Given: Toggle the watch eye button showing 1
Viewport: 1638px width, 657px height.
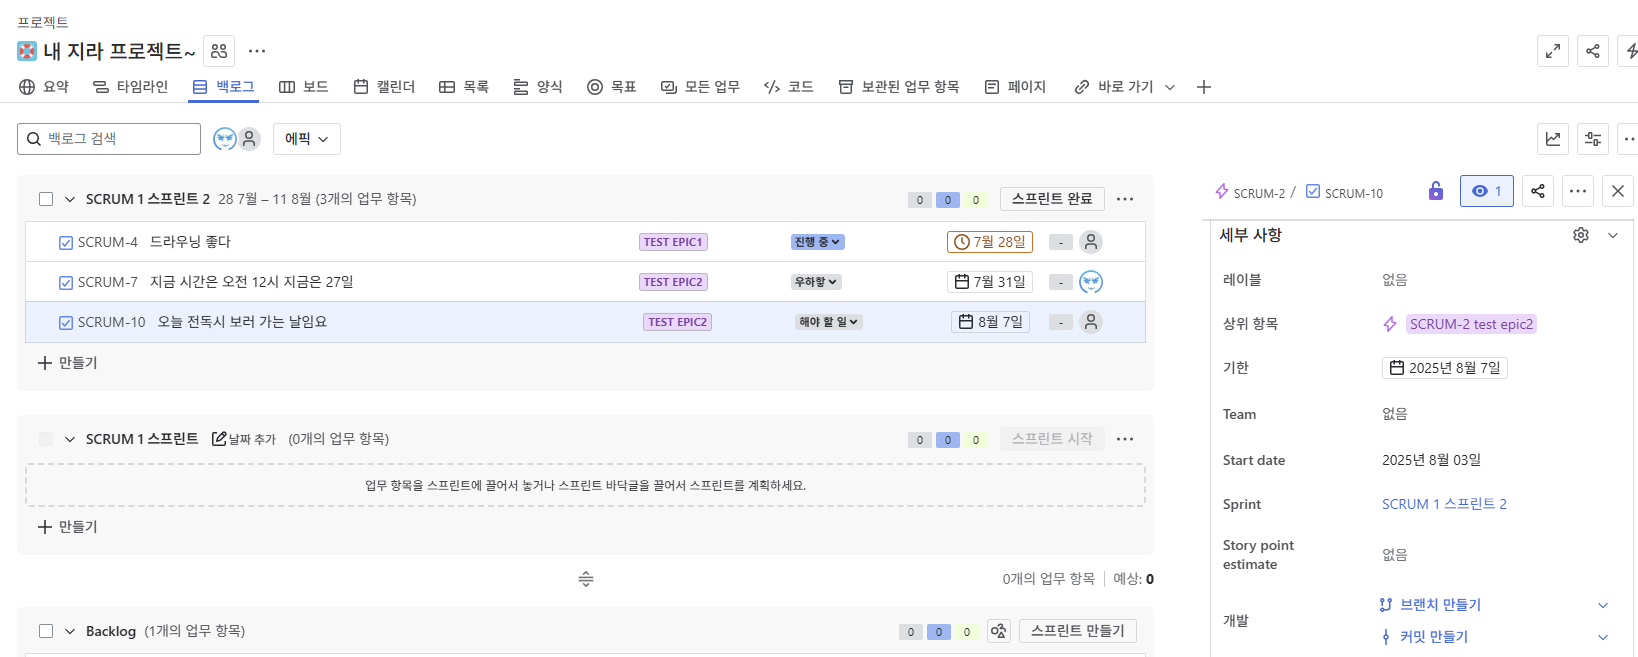Looking at the screenshot, I should point(1487,191).
